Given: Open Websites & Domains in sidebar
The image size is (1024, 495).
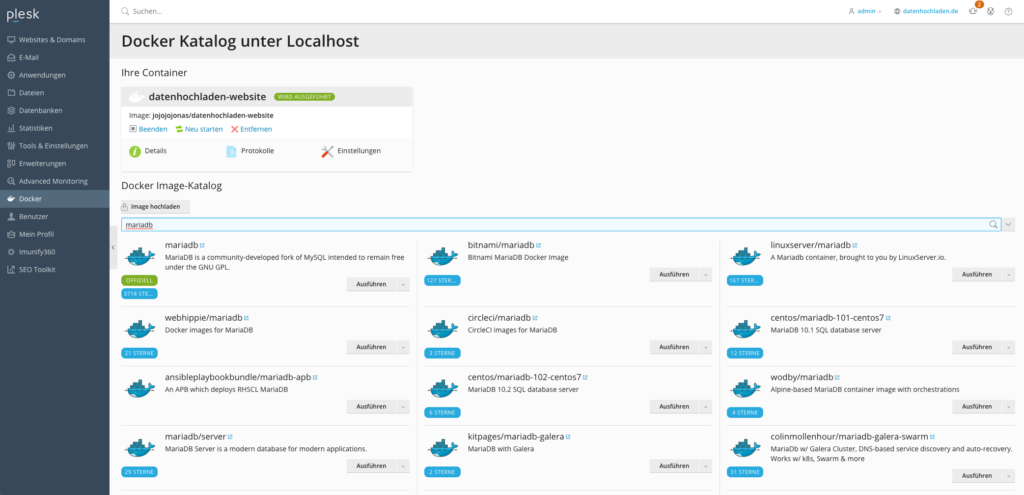Looking at the screenshot, I should click(x=54, y=40).
